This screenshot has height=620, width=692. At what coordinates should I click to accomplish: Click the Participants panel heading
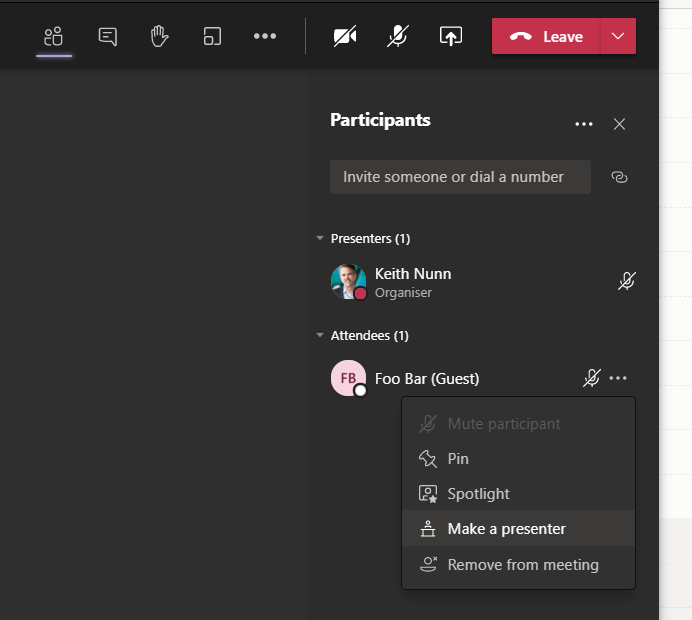pyautogui.click(x=380, y=120)
